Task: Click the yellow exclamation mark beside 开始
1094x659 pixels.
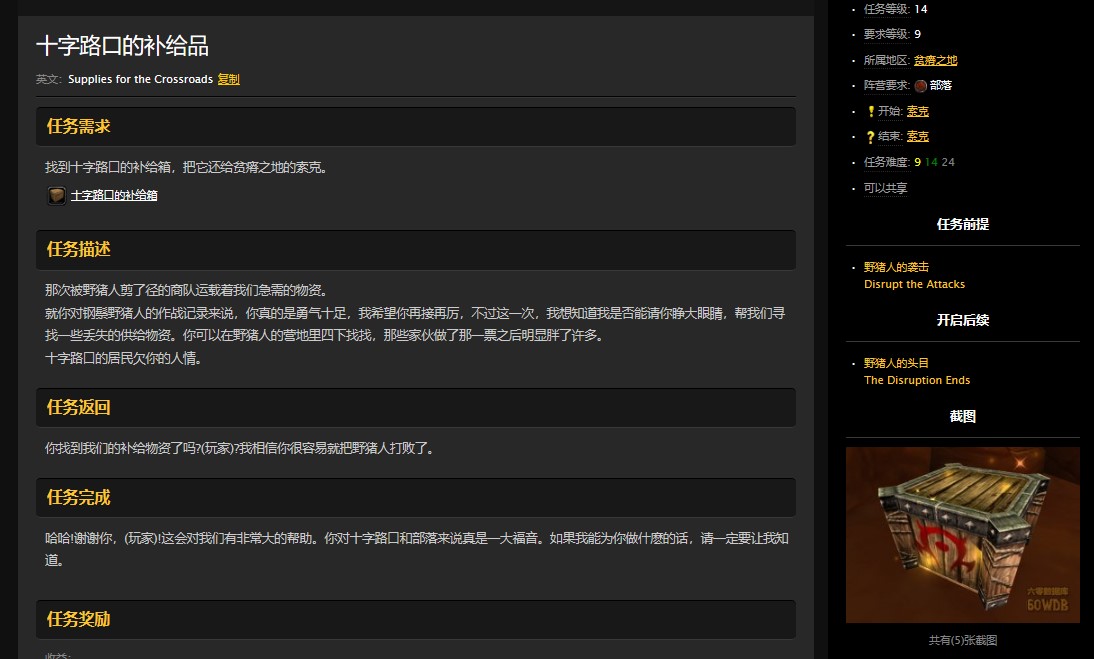Action: 872,111
